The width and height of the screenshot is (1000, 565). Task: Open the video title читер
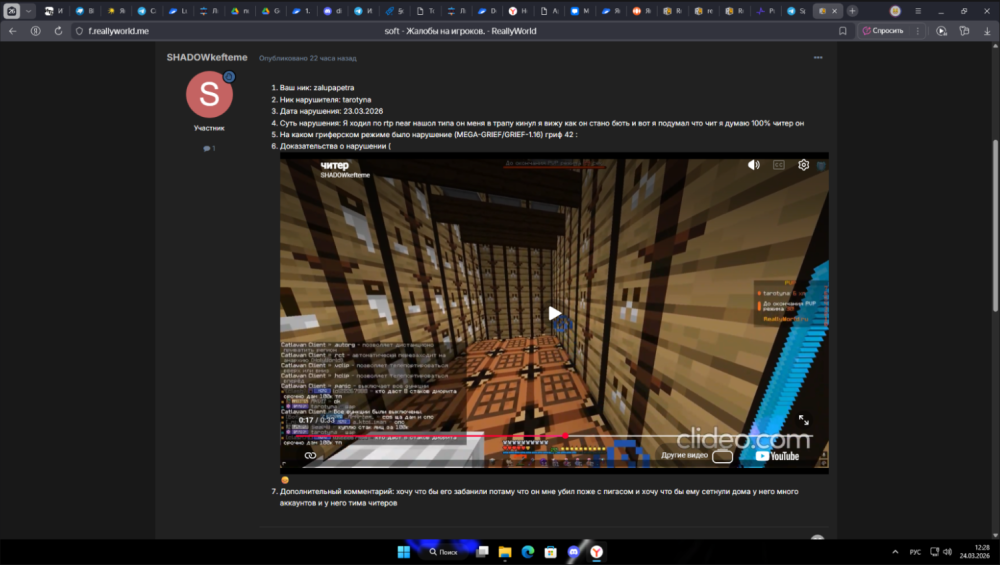(334, 165)
